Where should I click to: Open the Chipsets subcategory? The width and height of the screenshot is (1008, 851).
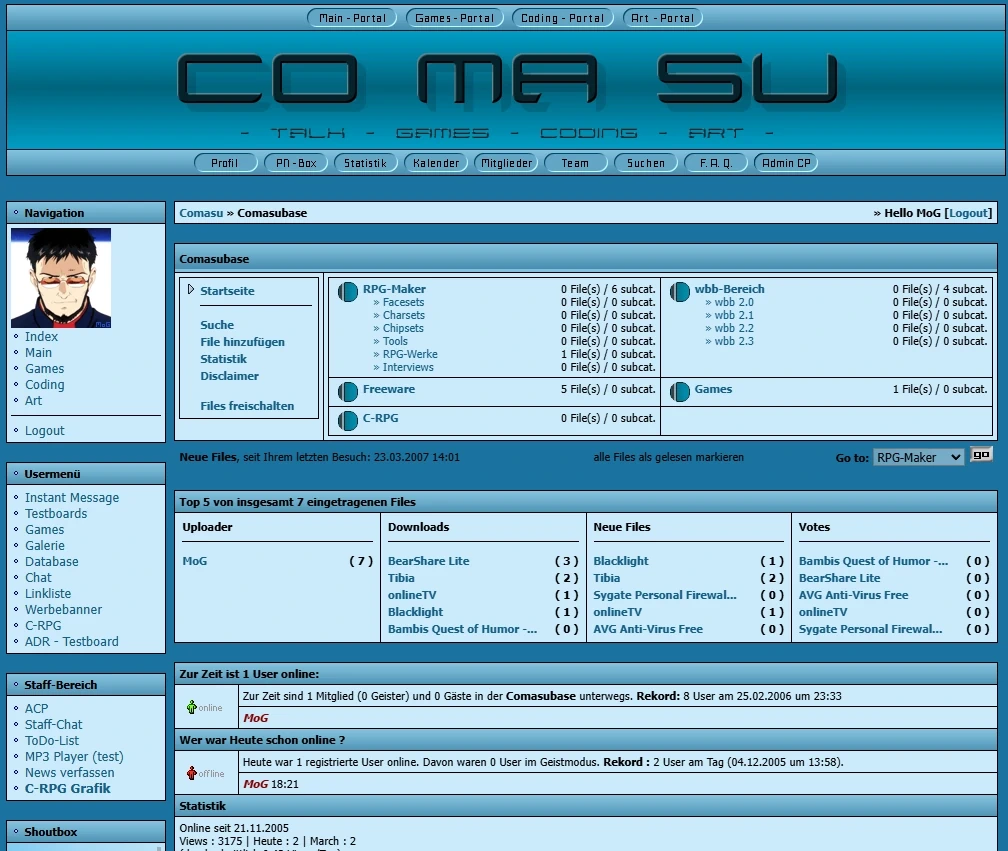click(x=403, y=328)
